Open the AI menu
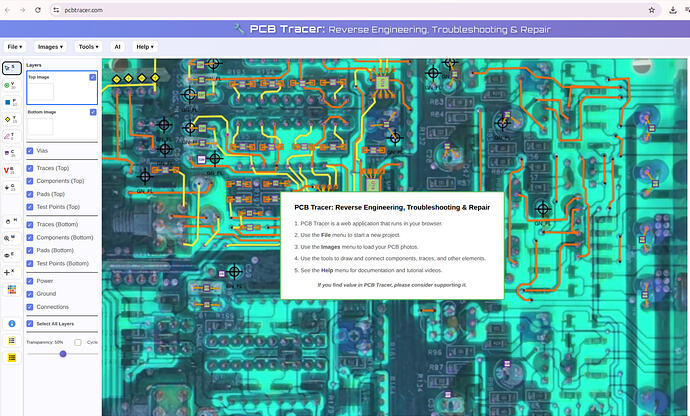The image size is (690, 416). tap(117, 47)
